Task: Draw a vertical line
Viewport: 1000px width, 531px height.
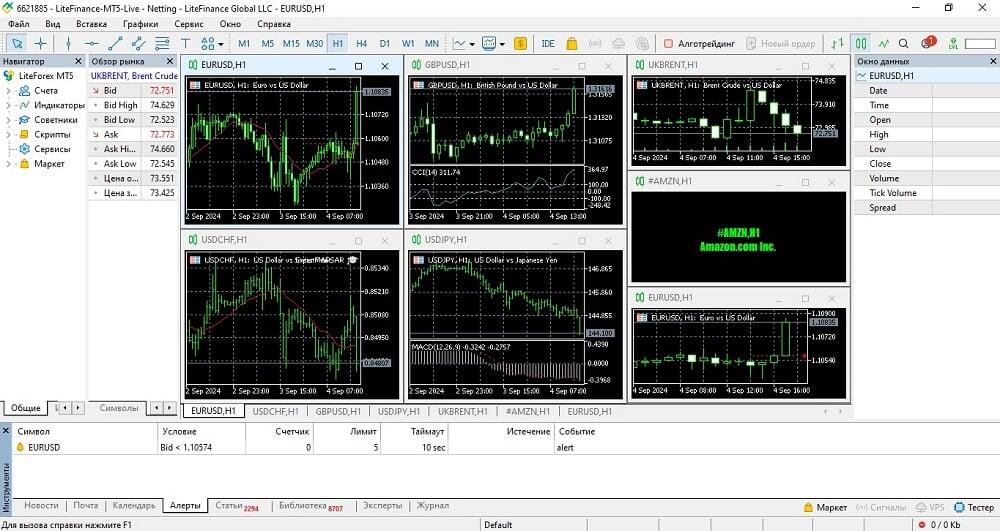Action: pos(68,43)
